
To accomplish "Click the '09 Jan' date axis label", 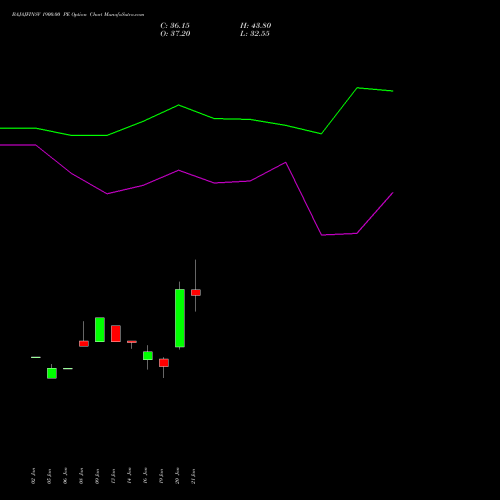I will (x=97, y=476).
